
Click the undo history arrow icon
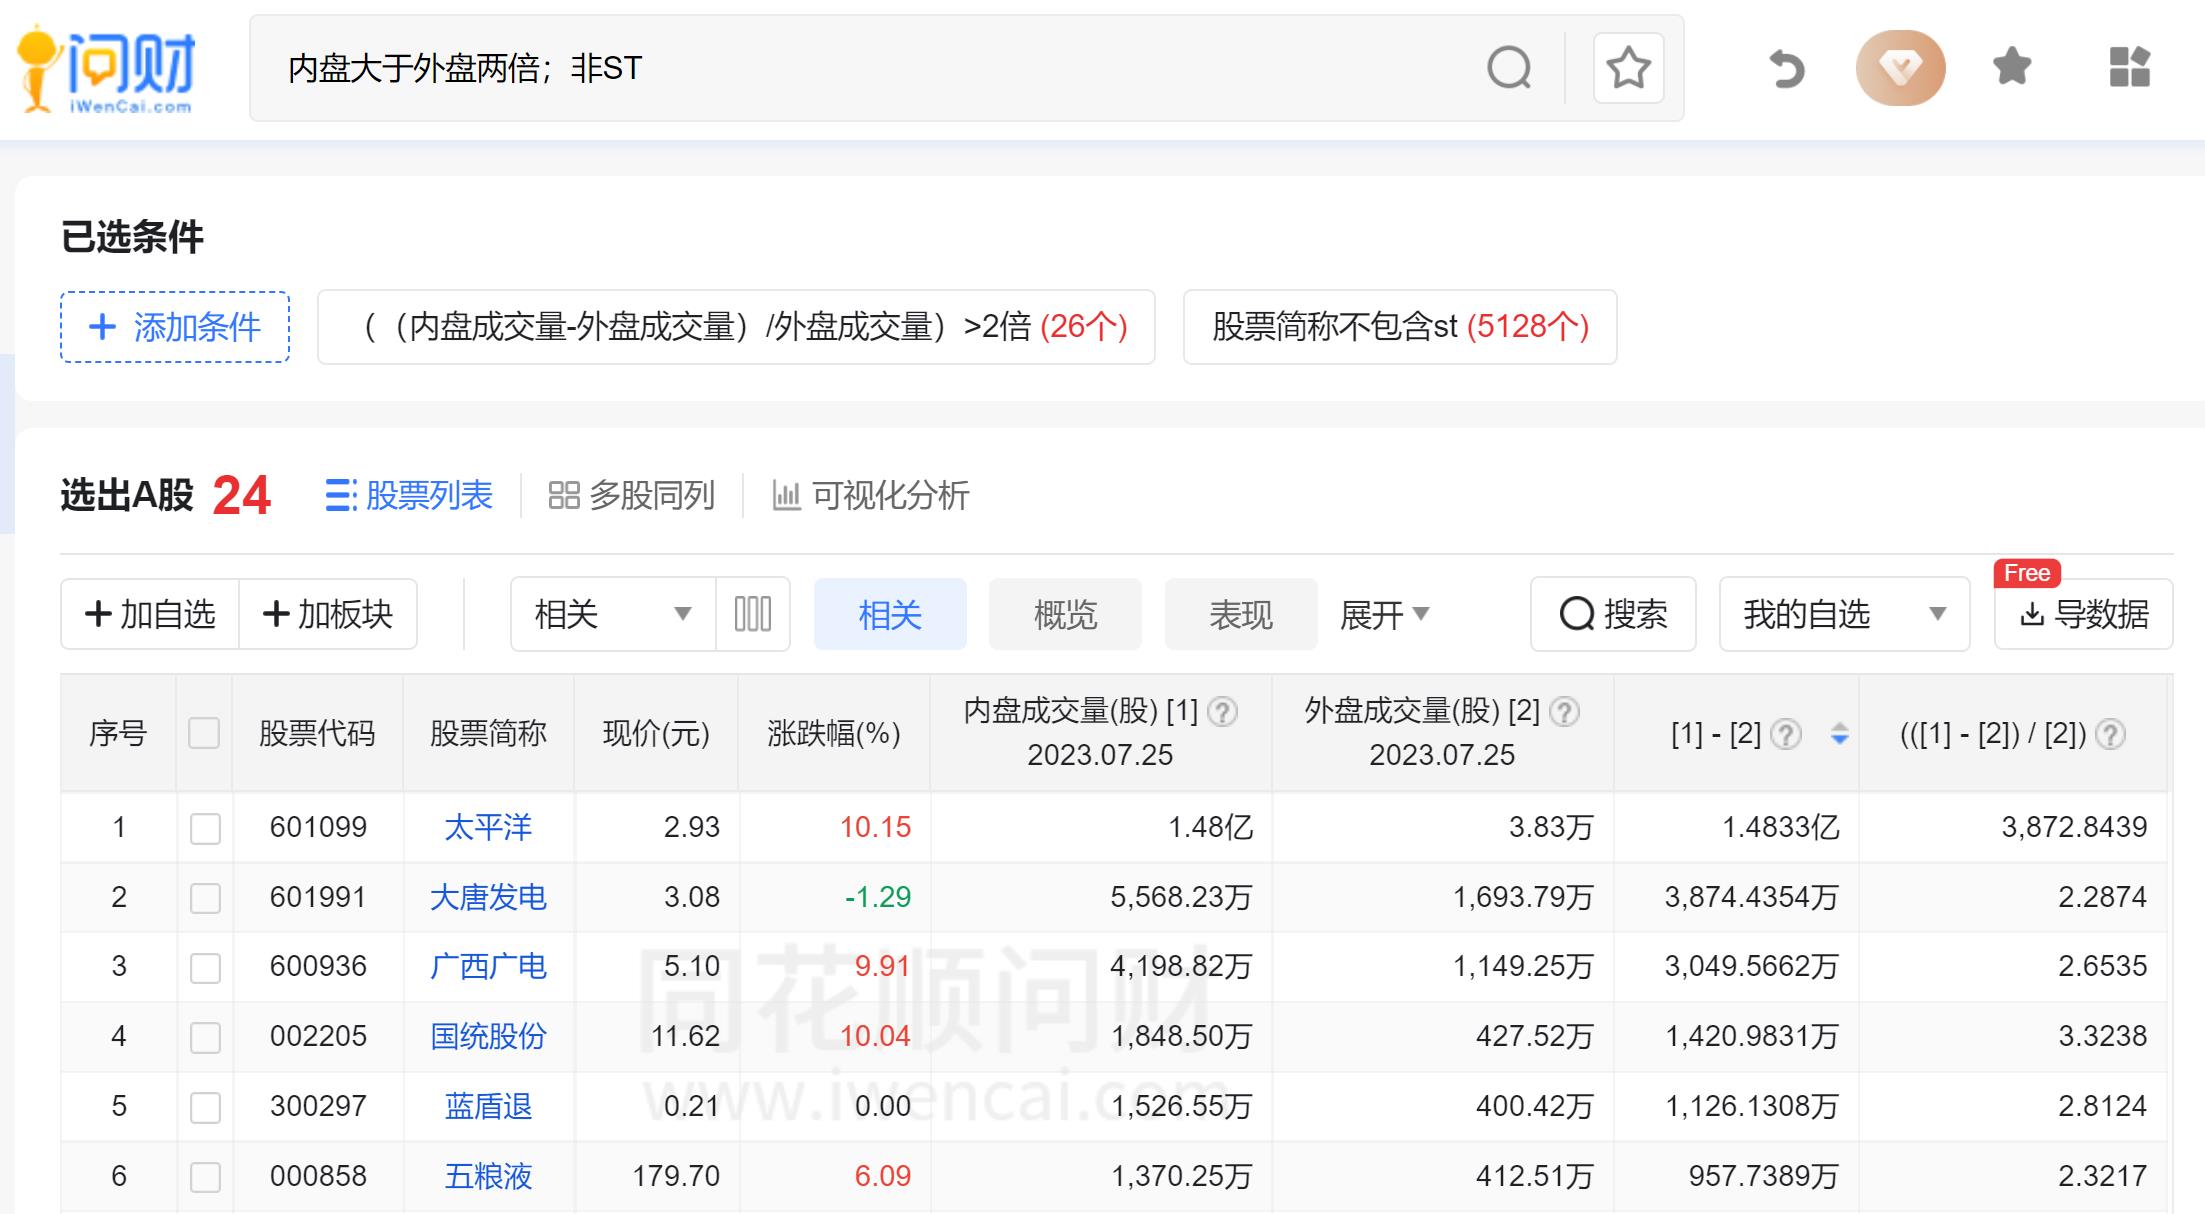tap(1787, 68)
